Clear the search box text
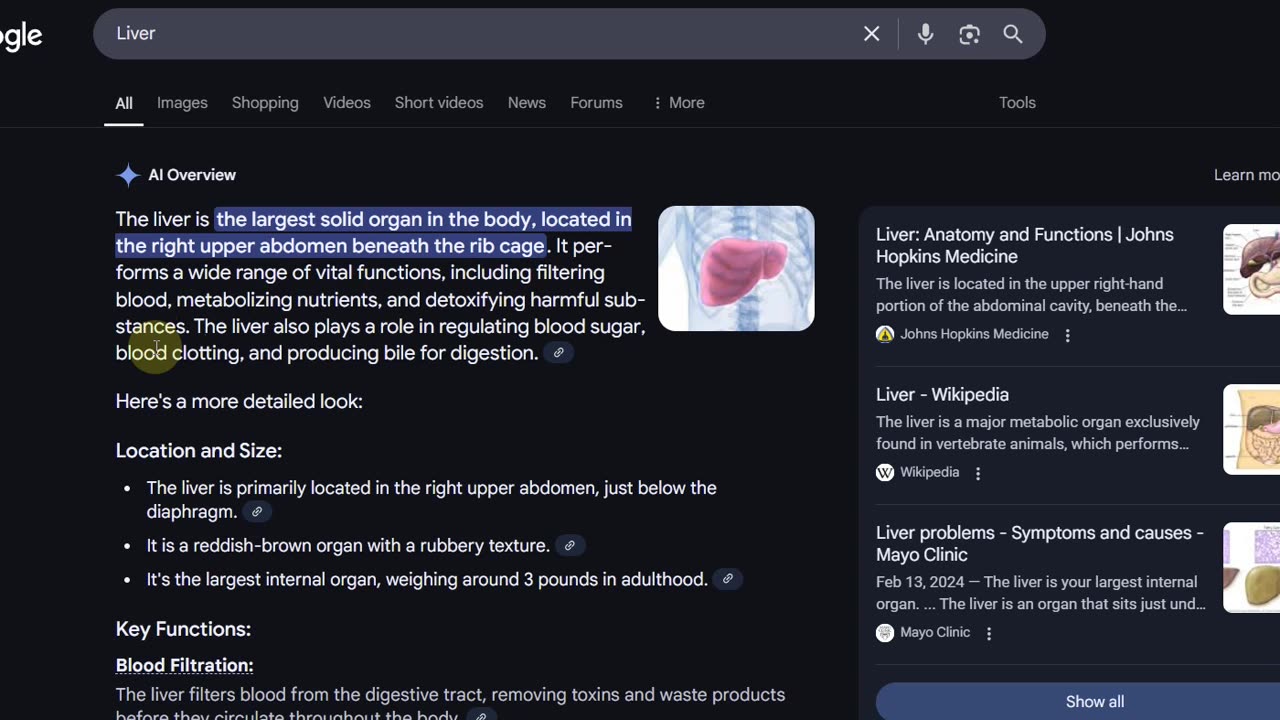The image size is (1280, 720). tap(872, 34)
